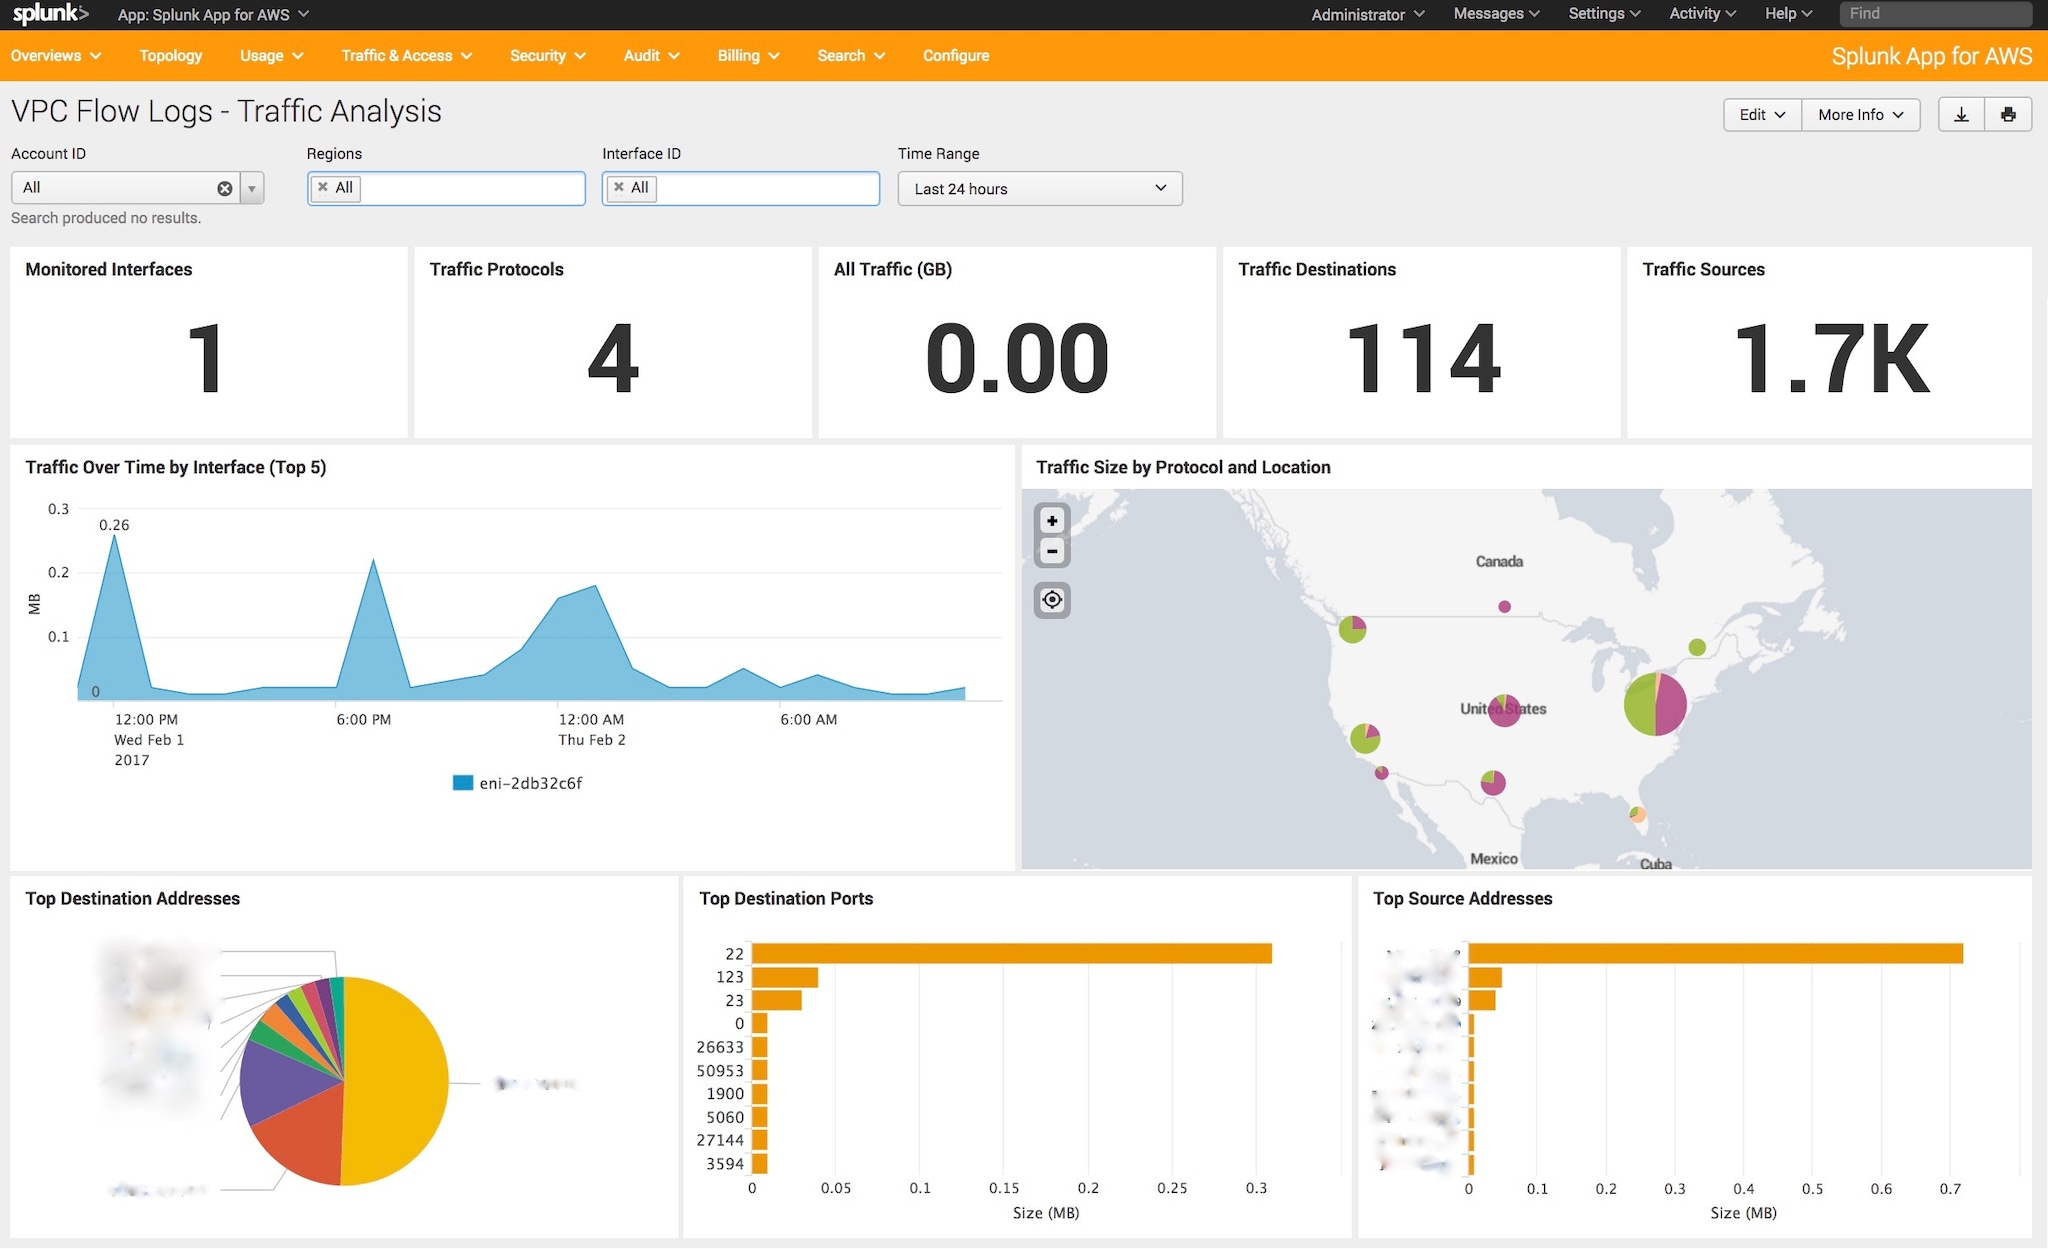Click the eni-2db32c6f legend color swatch
2048x1249 pixels.
[461, 784]
